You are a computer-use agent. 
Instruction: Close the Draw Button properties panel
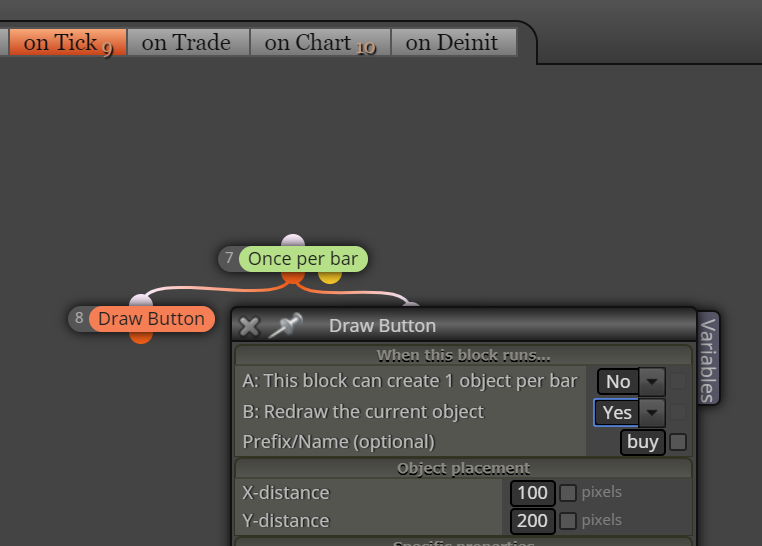coord(249,326)
